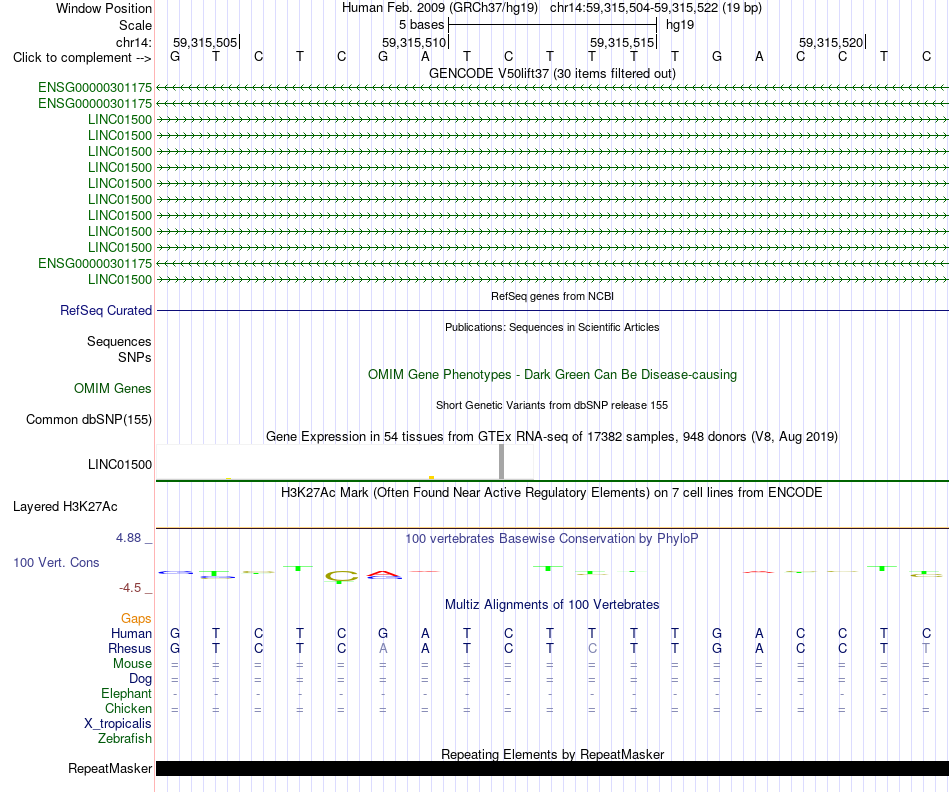Select the Human alignment row label
The image size is (950, 792).
coord(131,634)
